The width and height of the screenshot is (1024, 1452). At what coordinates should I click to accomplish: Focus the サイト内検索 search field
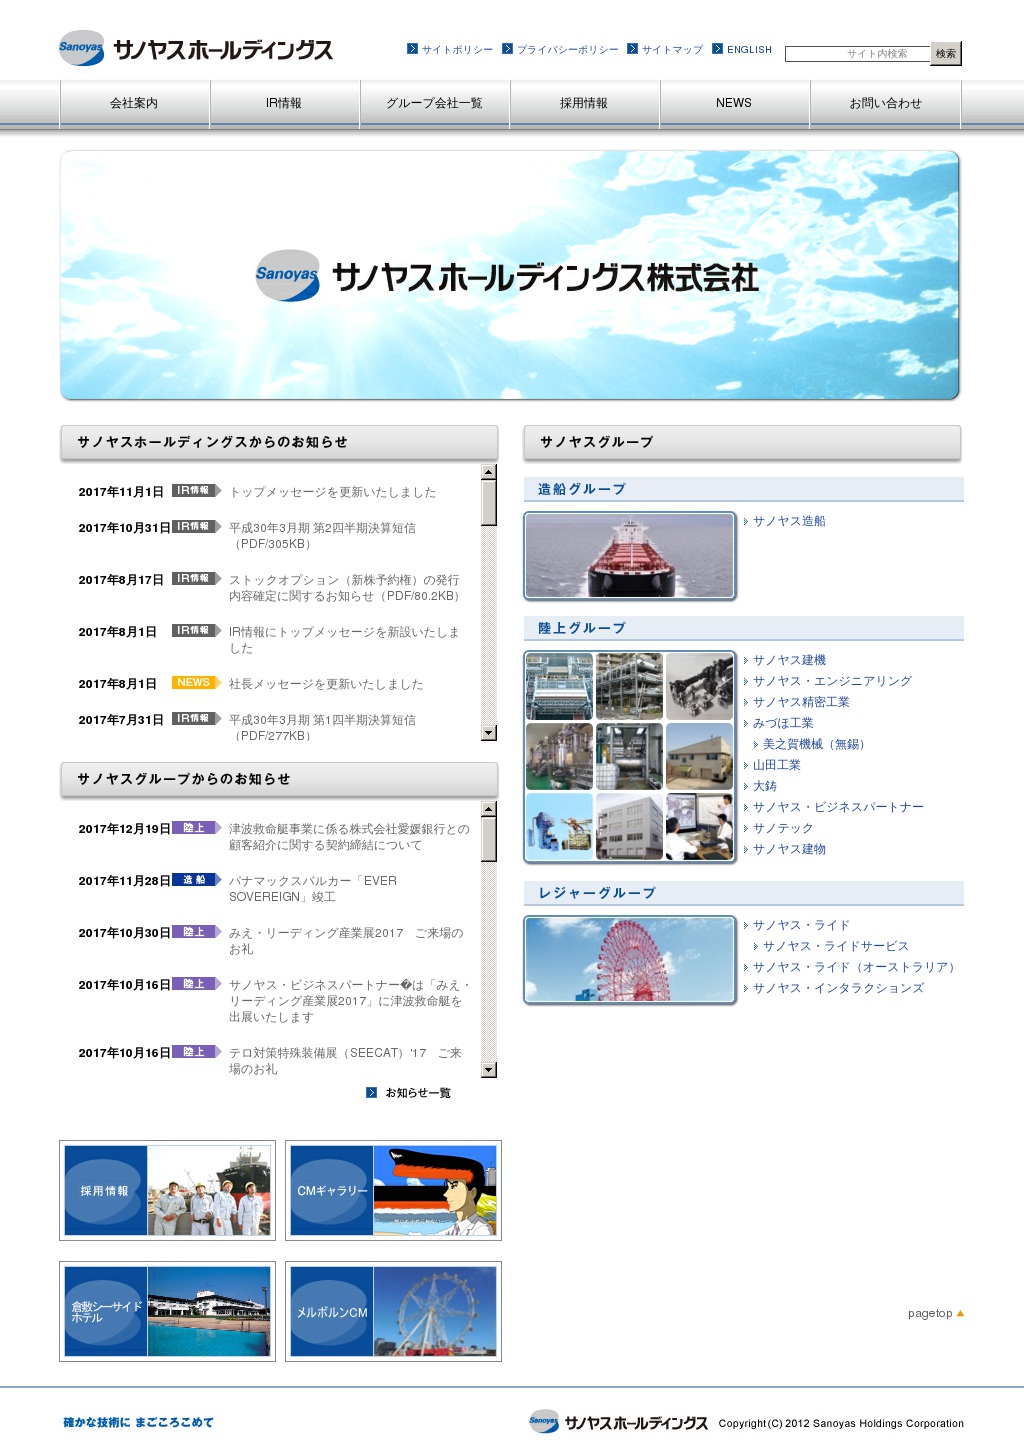coord(858,54)
